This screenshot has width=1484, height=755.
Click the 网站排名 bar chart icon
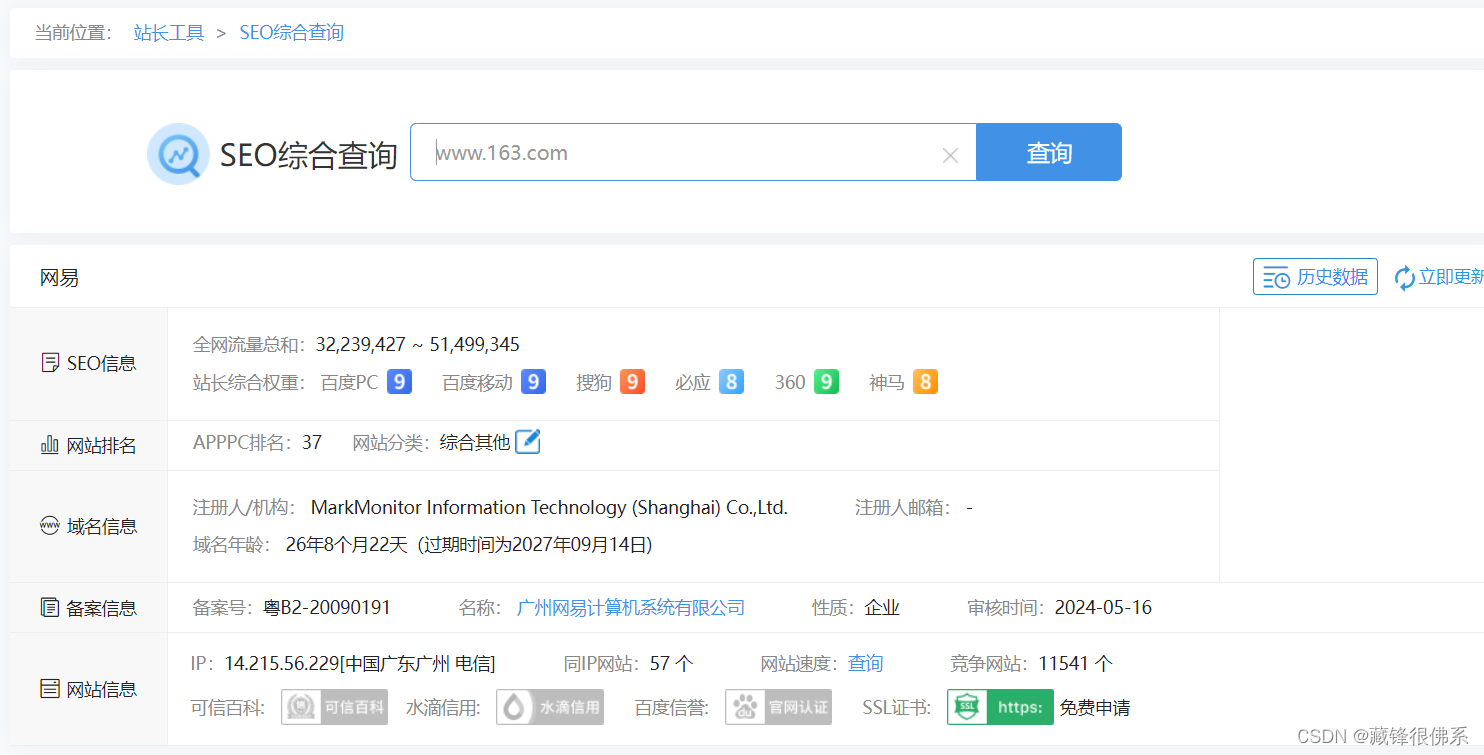[x=50, y=445]
